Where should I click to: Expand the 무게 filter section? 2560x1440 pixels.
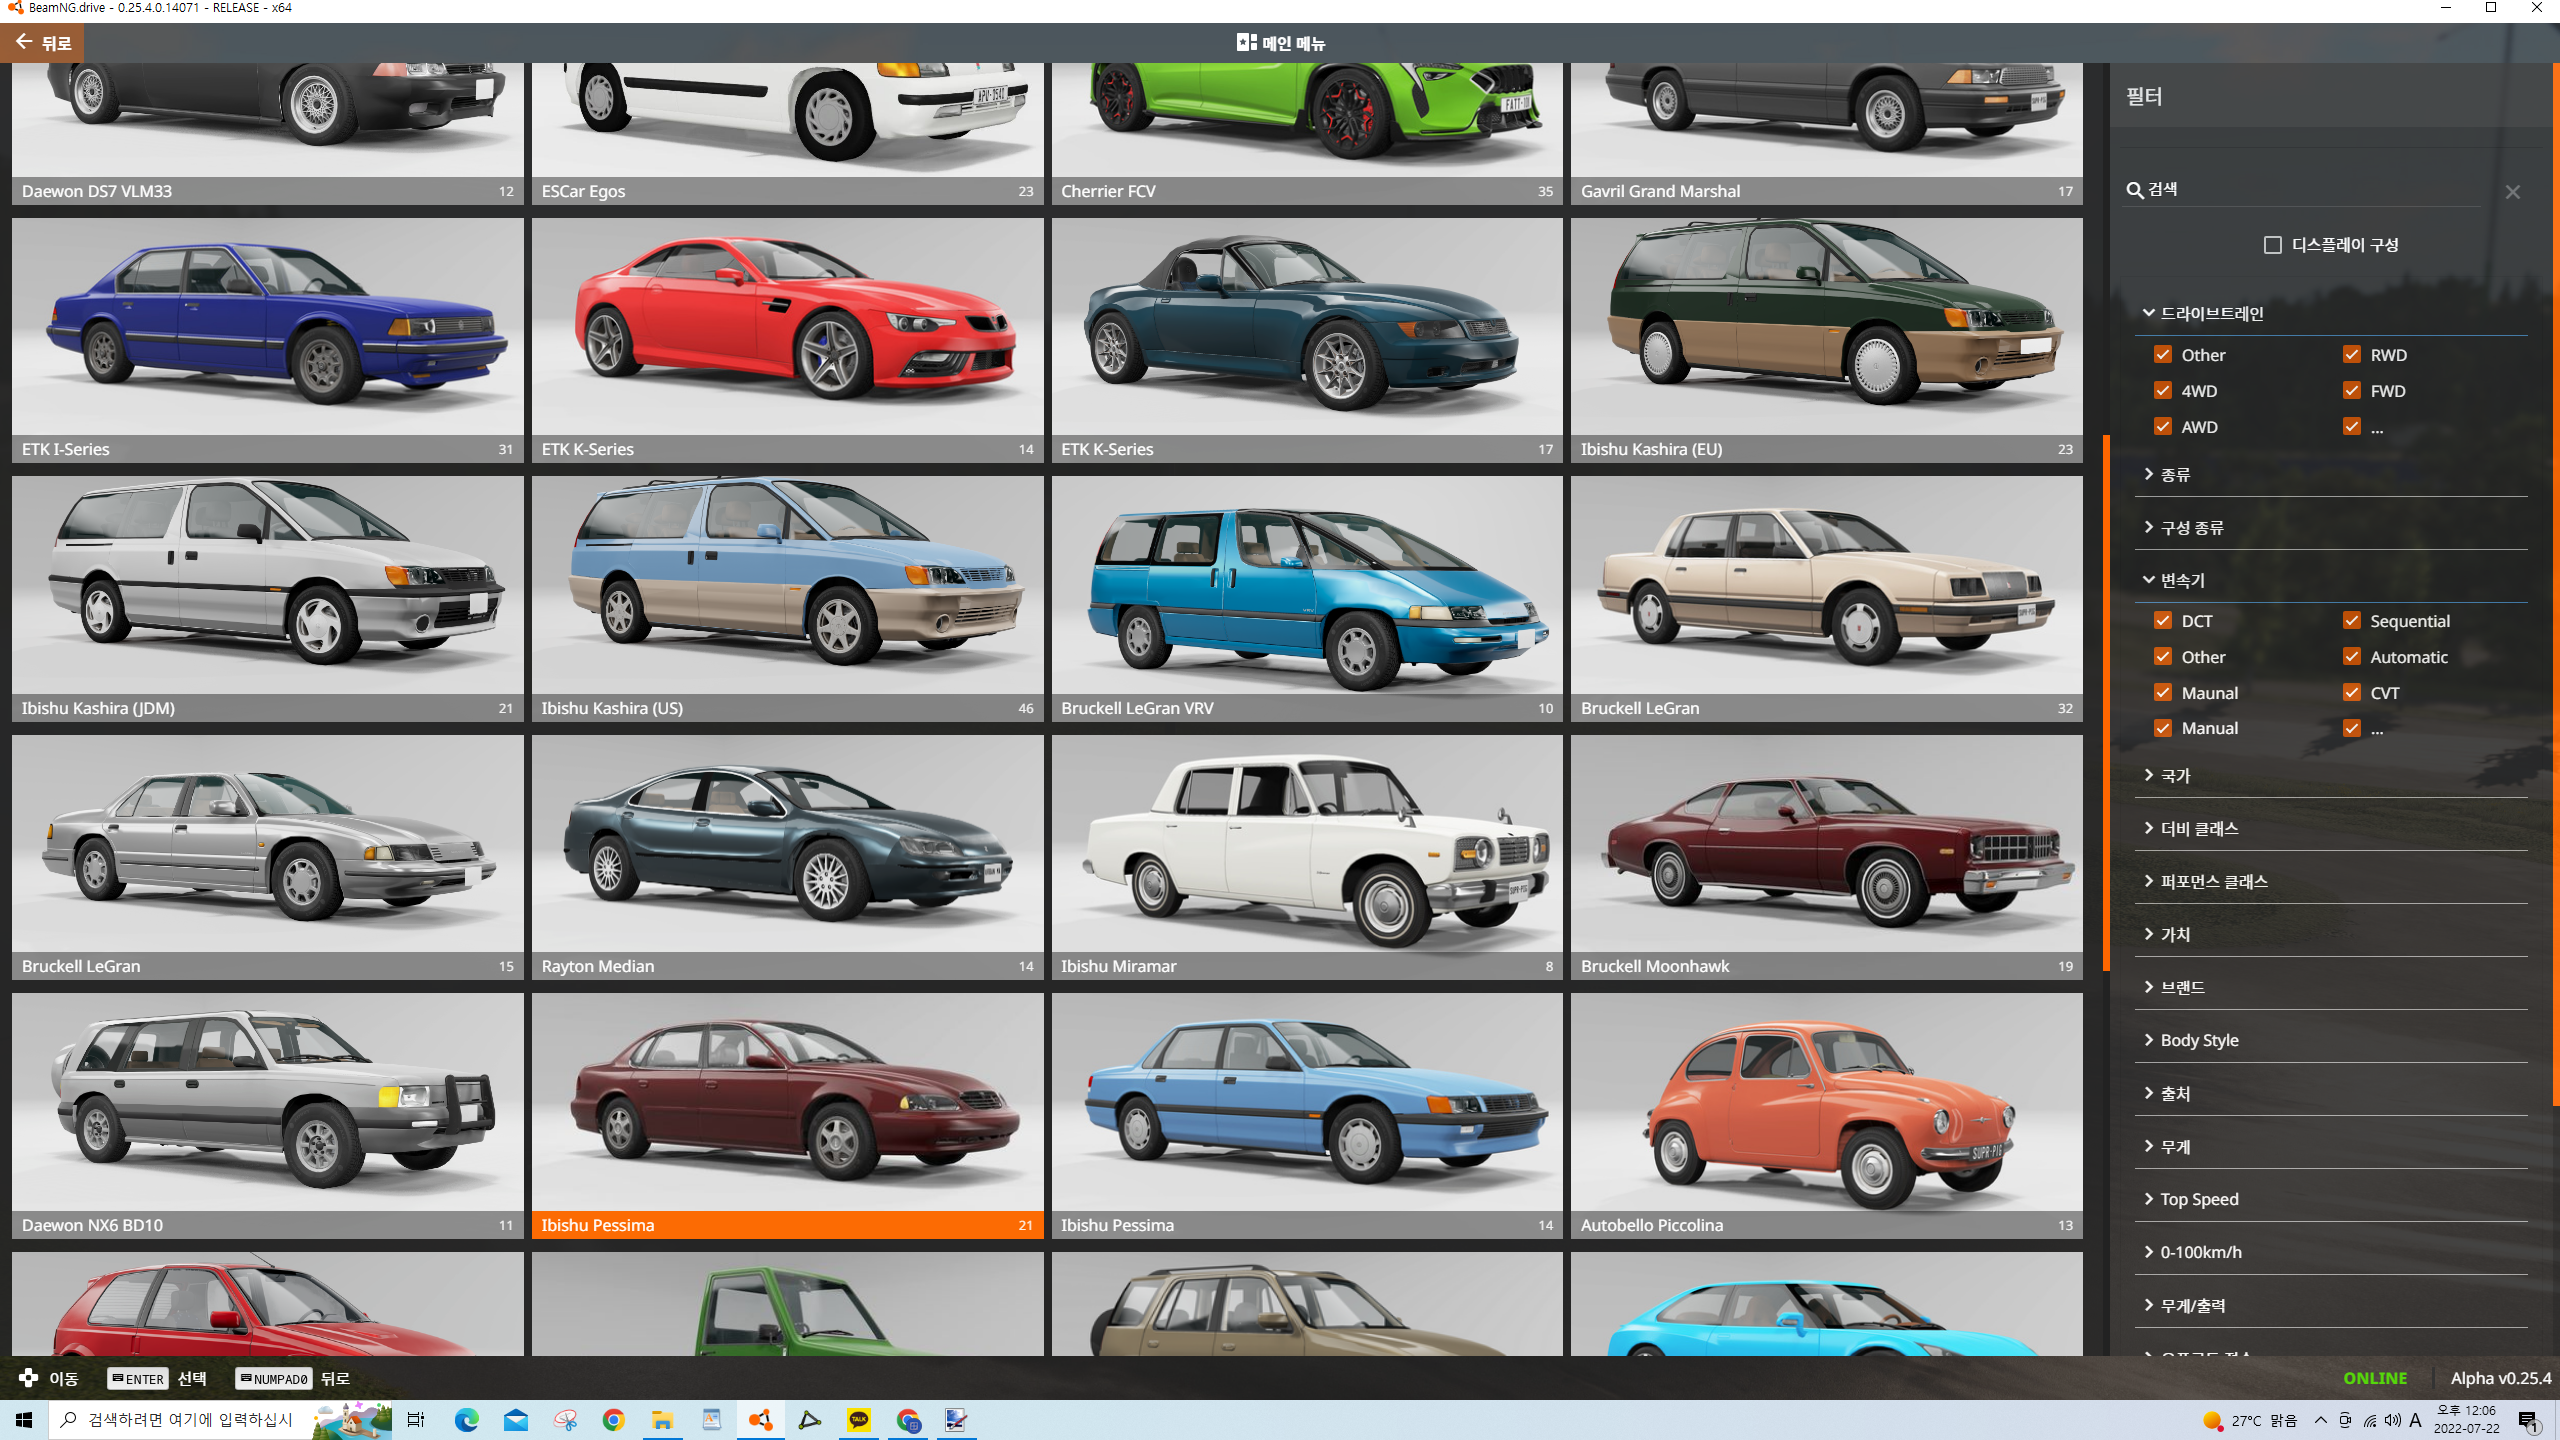point(2330,1146)
